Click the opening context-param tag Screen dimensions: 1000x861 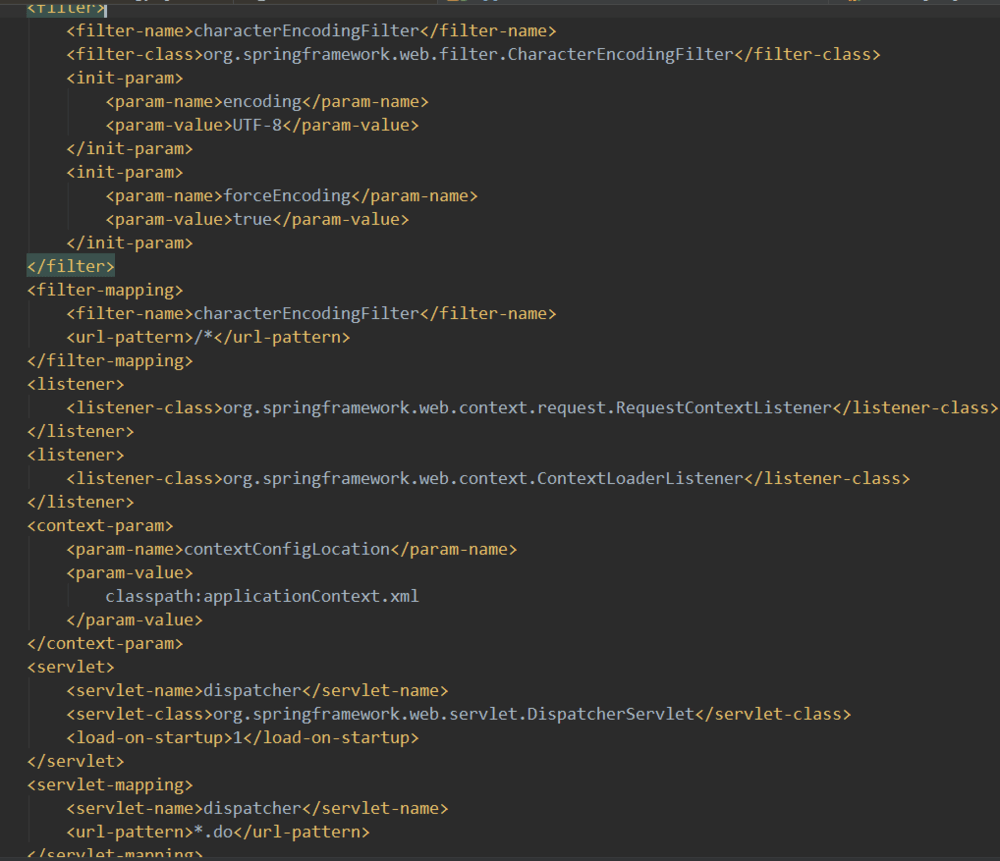pos(100,526)
